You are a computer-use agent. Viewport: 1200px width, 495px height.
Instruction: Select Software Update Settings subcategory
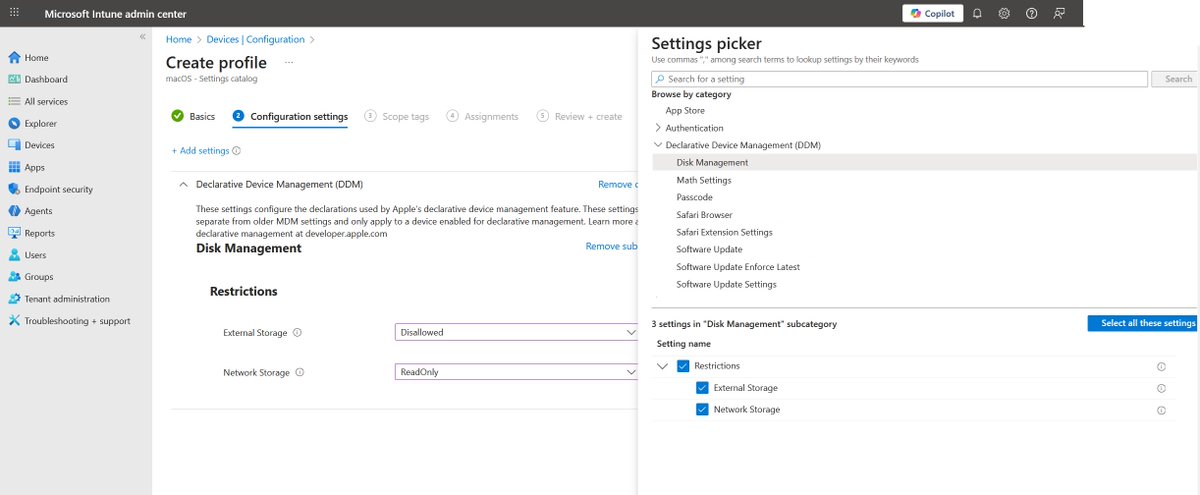[x=726, y=285]
